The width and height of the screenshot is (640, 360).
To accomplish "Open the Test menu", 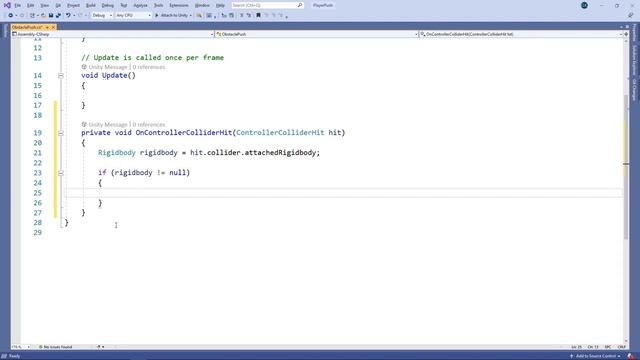I will (124, 5).
